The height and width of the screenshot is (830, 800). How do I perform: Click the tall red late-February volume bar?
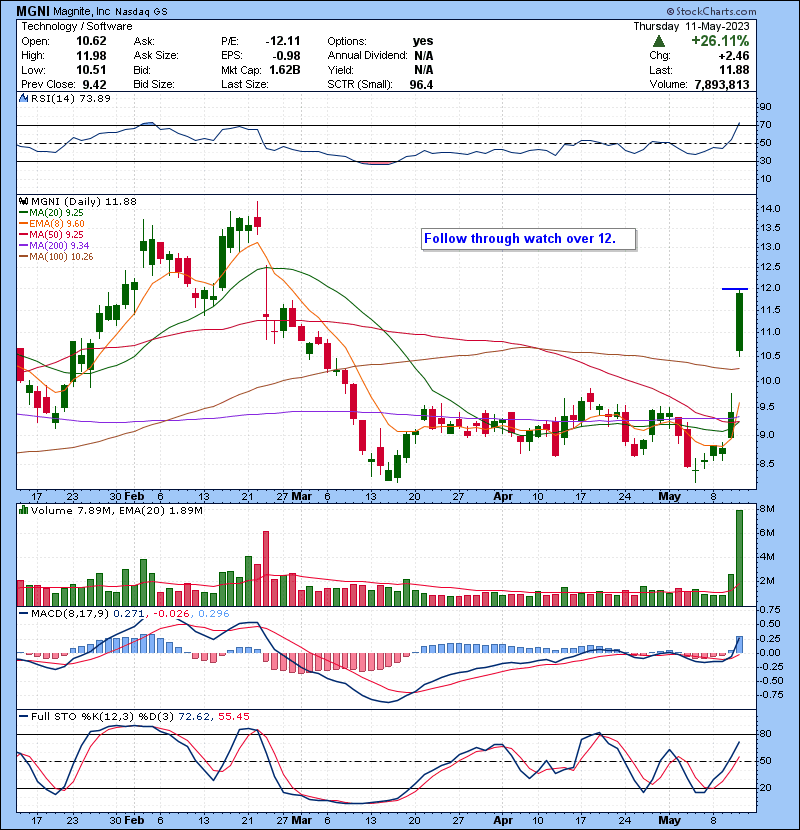[266, 569]
